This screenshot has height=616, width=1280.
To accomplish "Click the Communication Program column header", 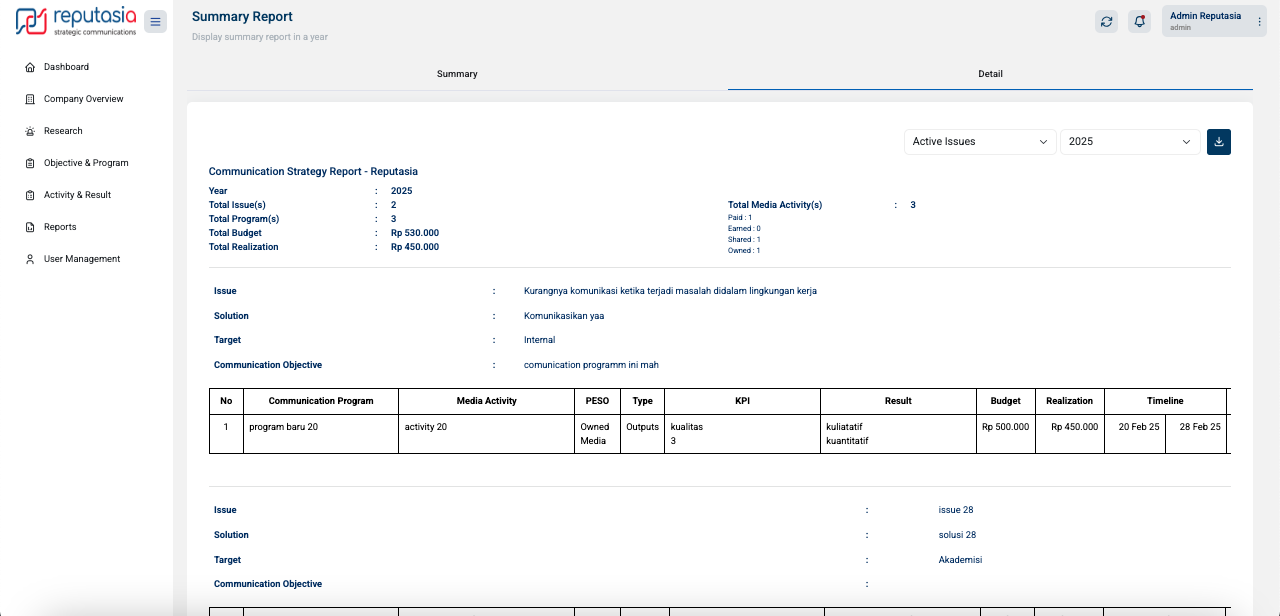I will (x=320, y=401).
